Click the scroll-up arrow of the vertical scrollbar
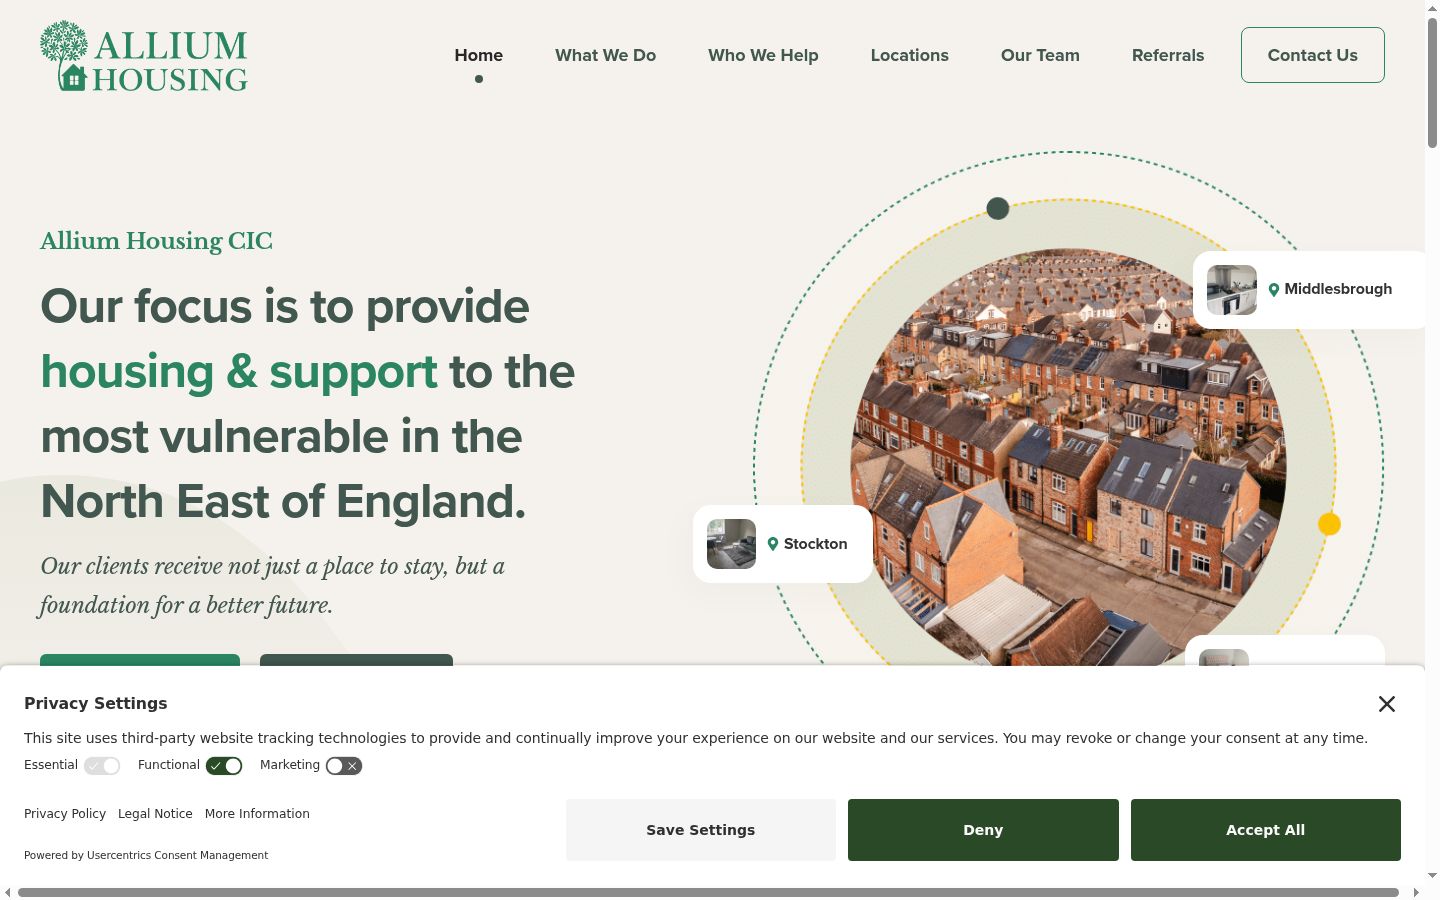 click(x=1432, y=8)
